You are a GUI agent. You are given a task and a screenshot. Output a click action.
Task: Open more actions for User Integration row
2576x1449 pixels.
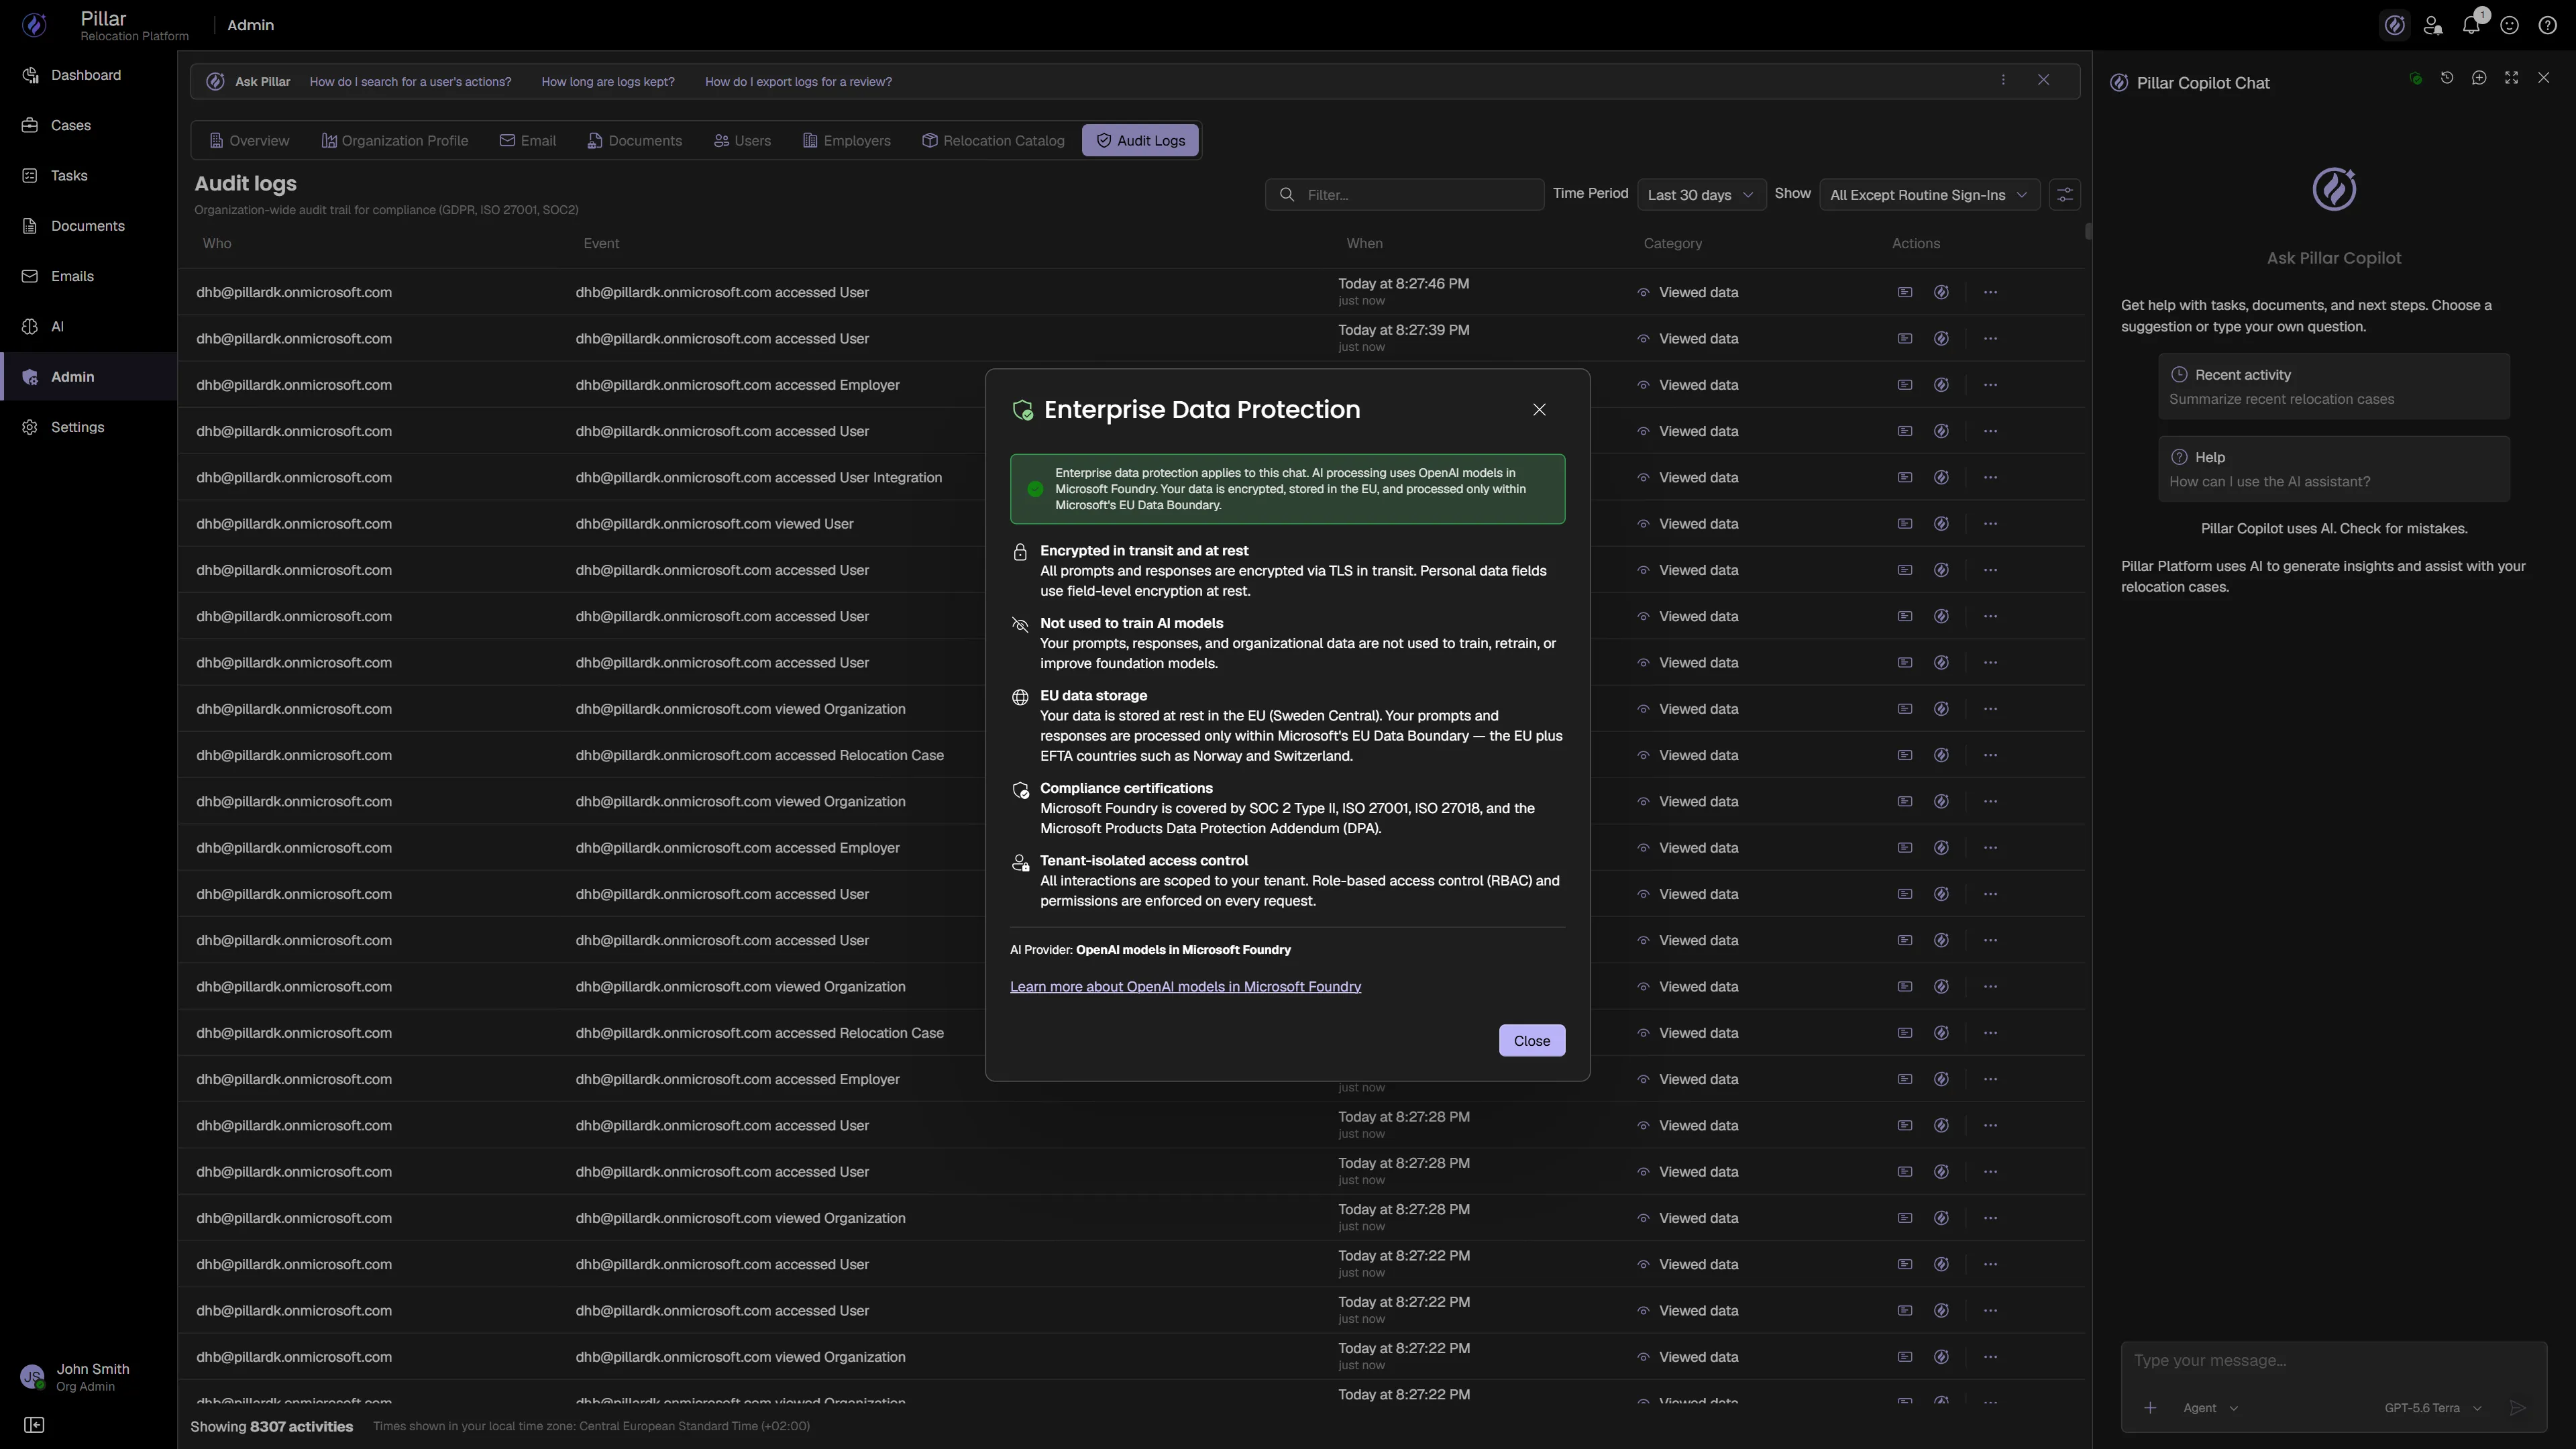click(x=1990, y=478)
